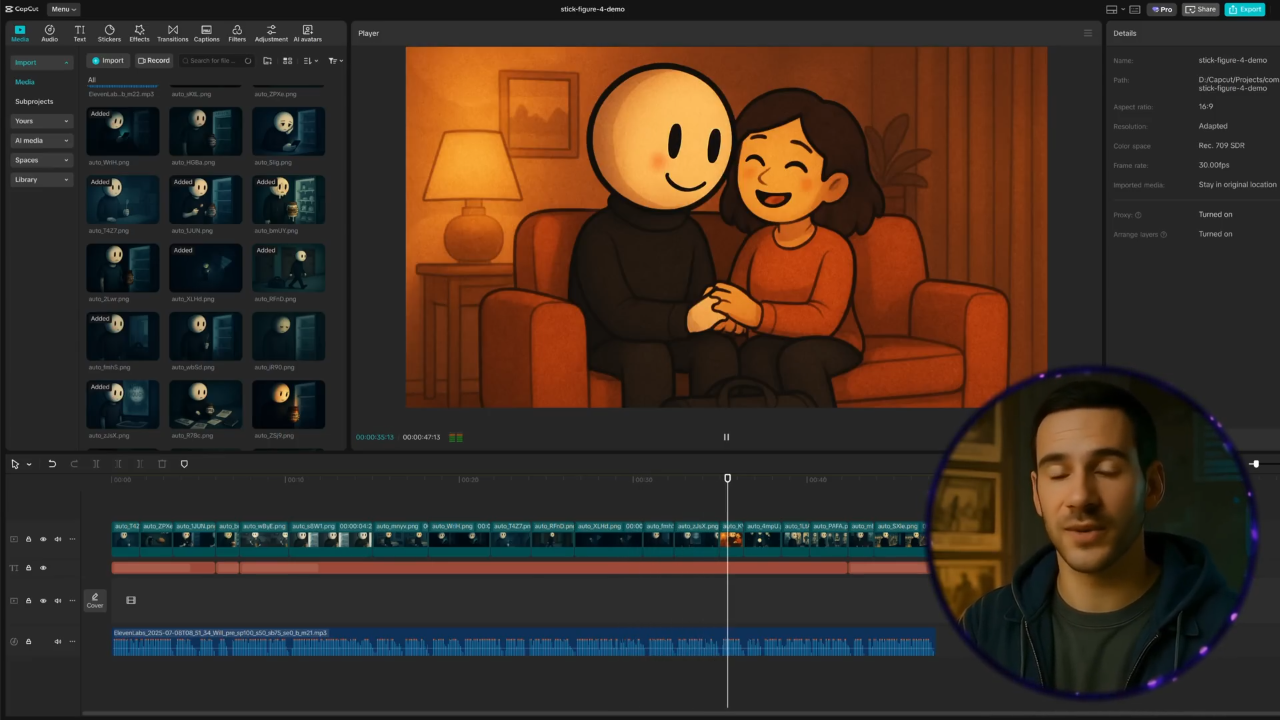Expand the AI media section
1280x720 pixels.
tap(41, 140)
